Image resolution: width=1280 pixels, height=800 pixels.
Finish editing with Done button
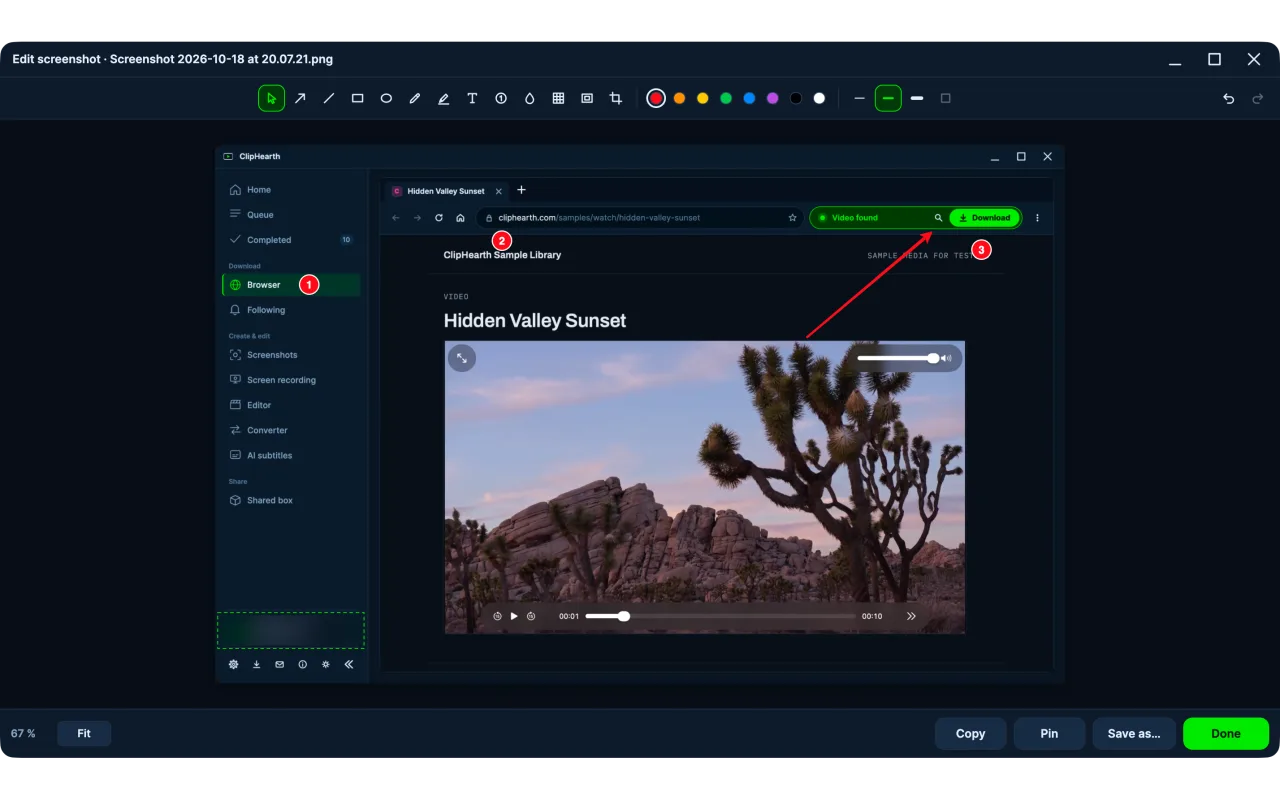click(x=1226, y=733)
